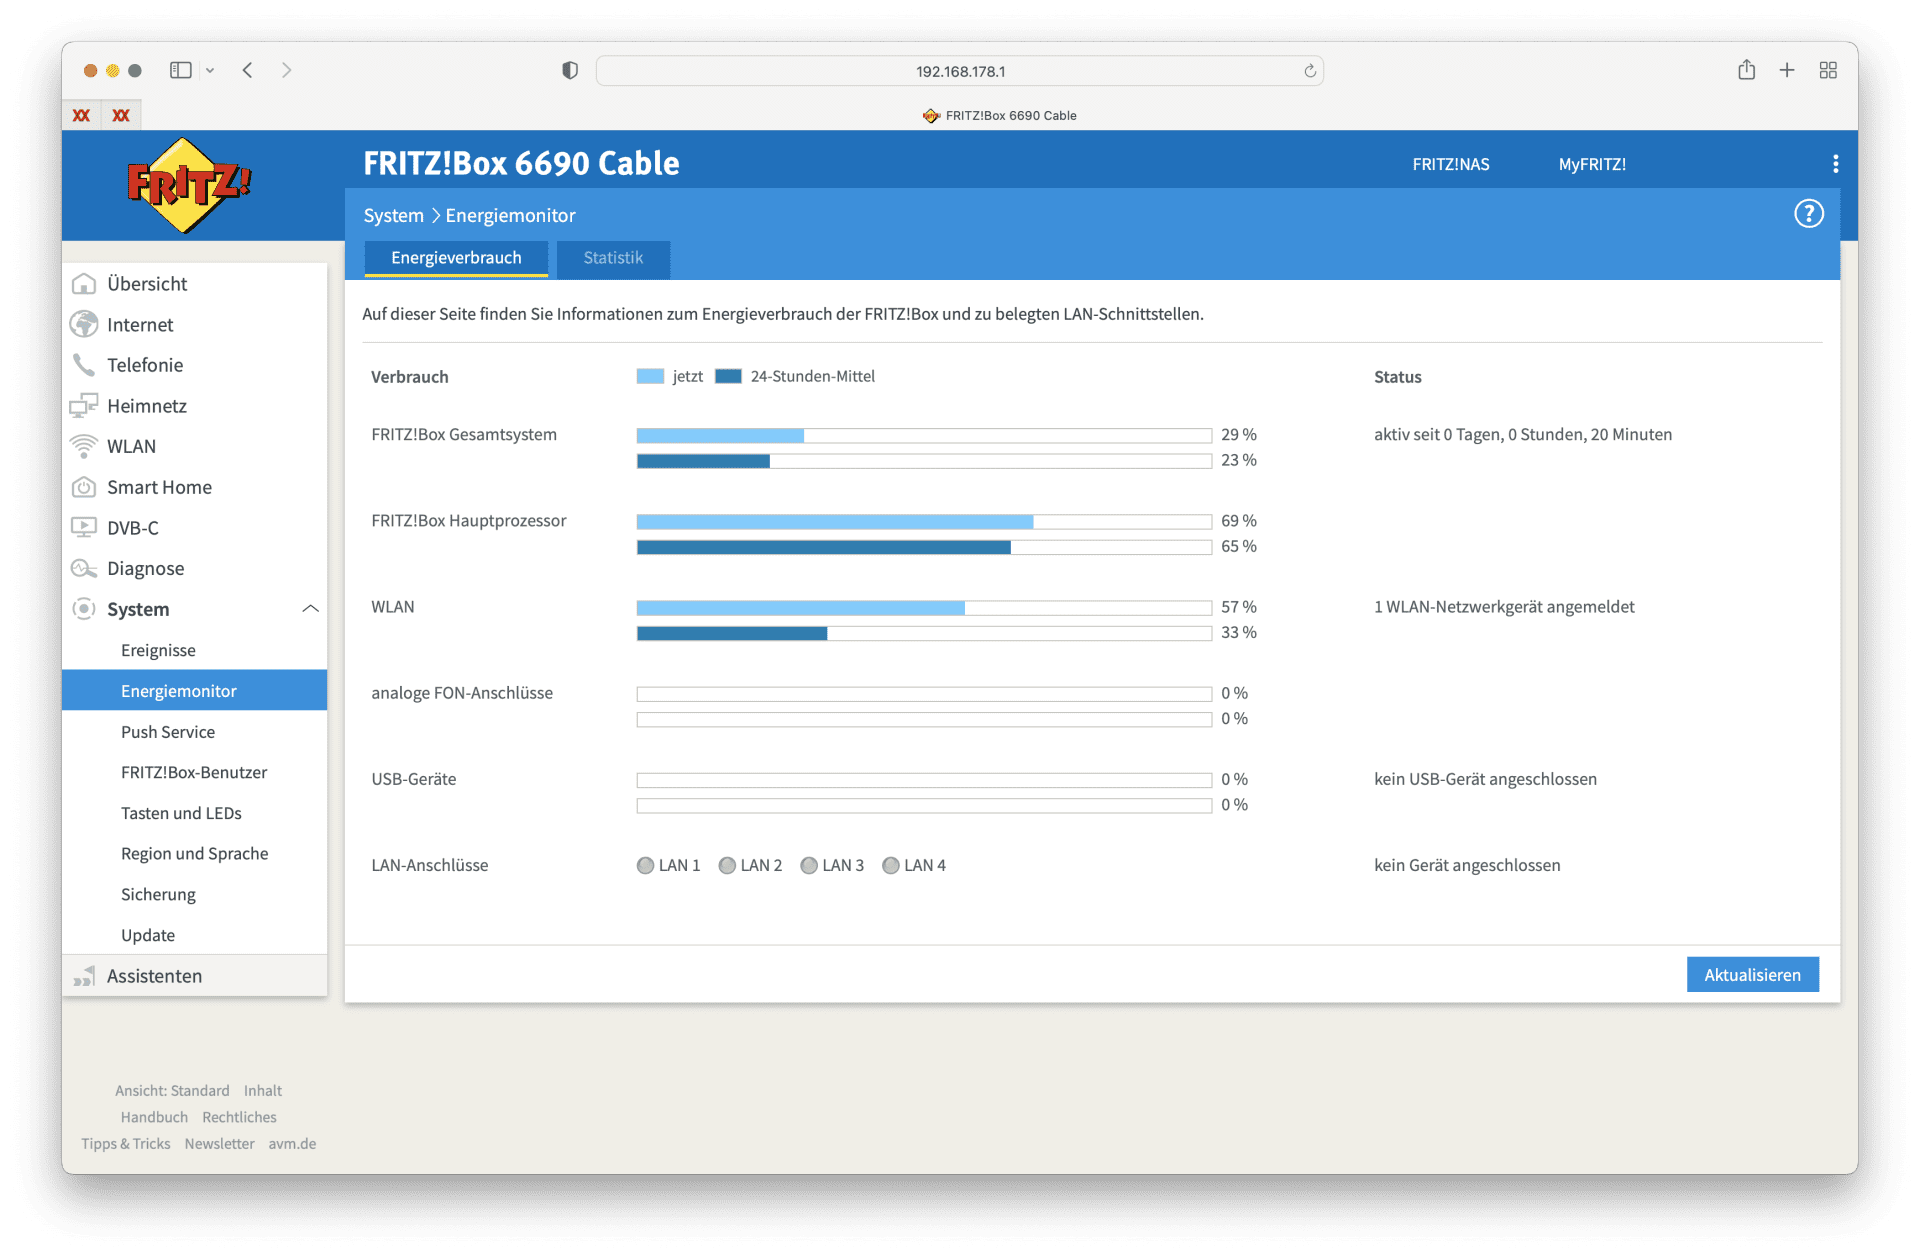The image size is (1920, 1256).
Task: Open the sidebar dropdown arrow in Safari
Action: point(210,70)
